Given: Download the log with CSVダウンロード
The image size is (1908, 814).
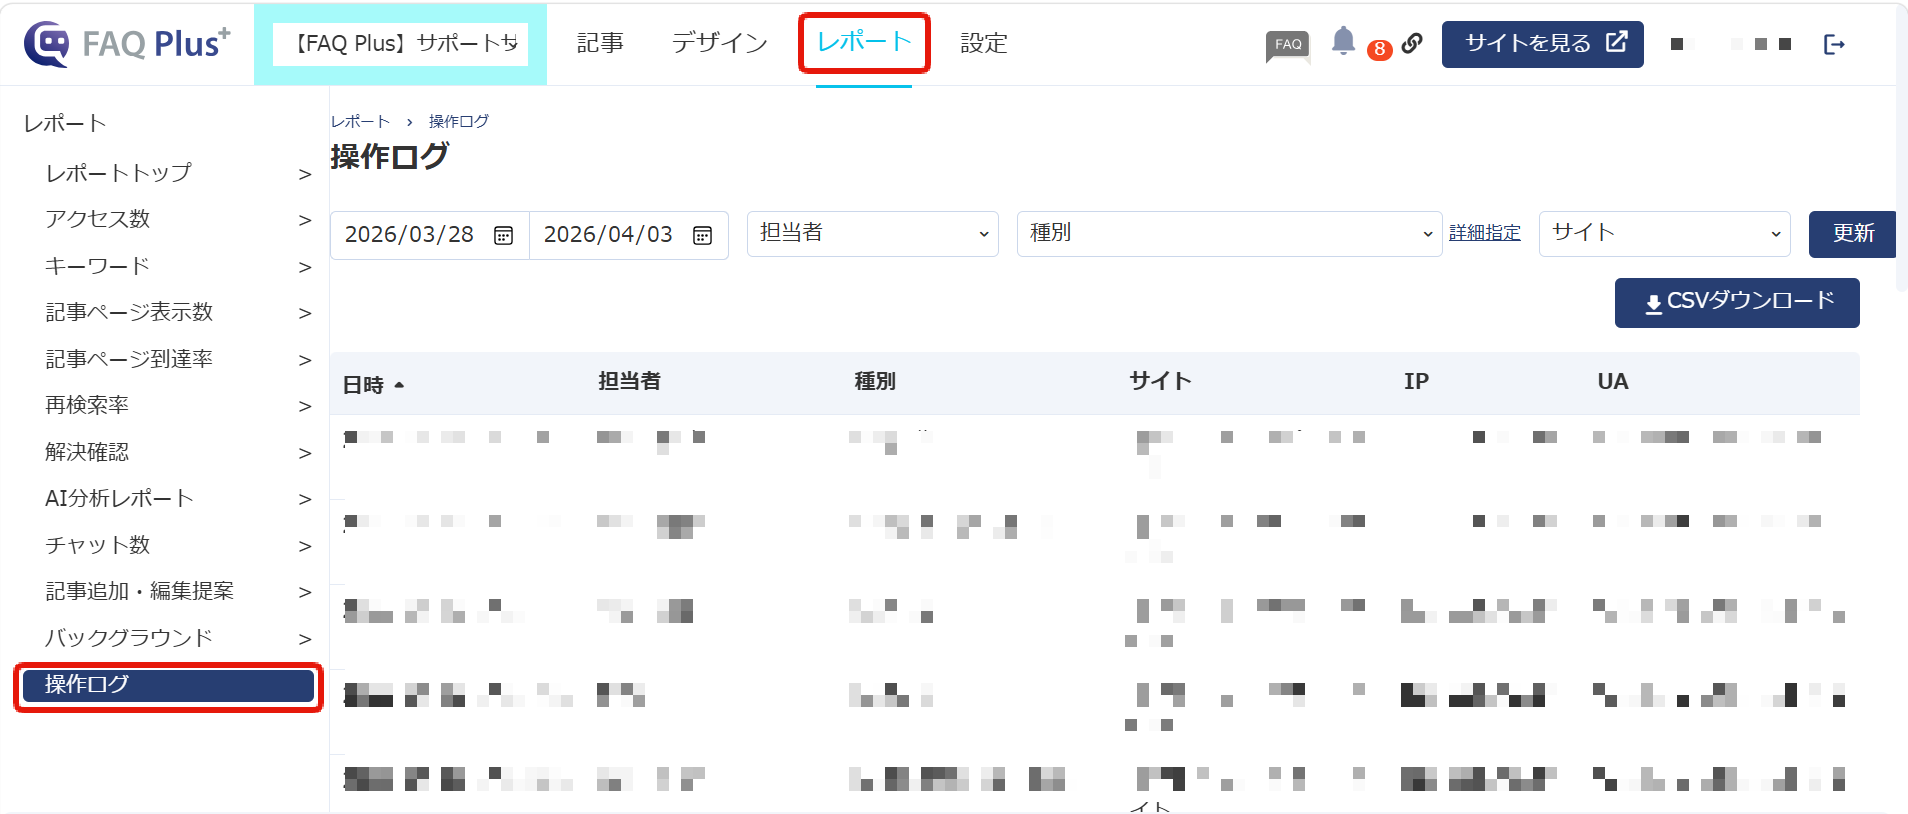Looking at the screenshot, I should tap(1736, 302).
